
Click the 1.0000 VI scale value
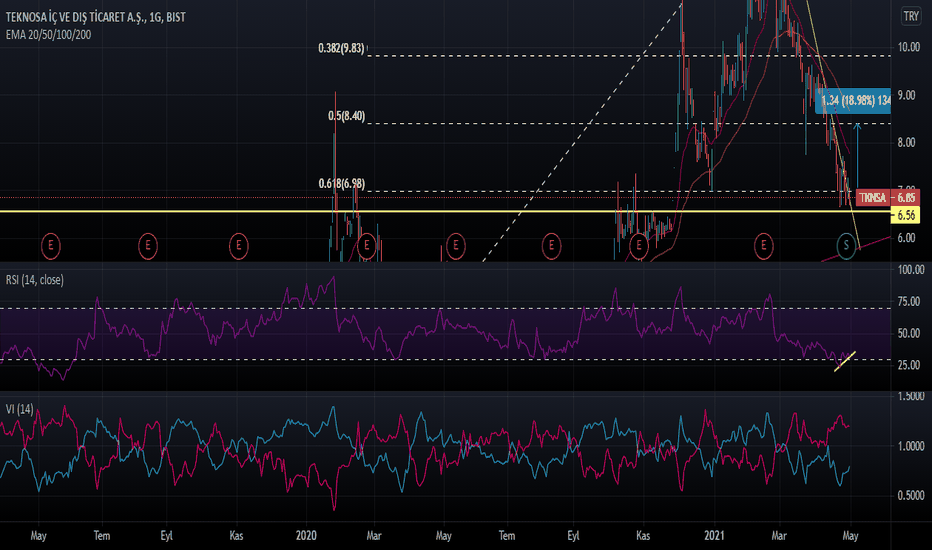pyautogui.click(x=911, y=446)
